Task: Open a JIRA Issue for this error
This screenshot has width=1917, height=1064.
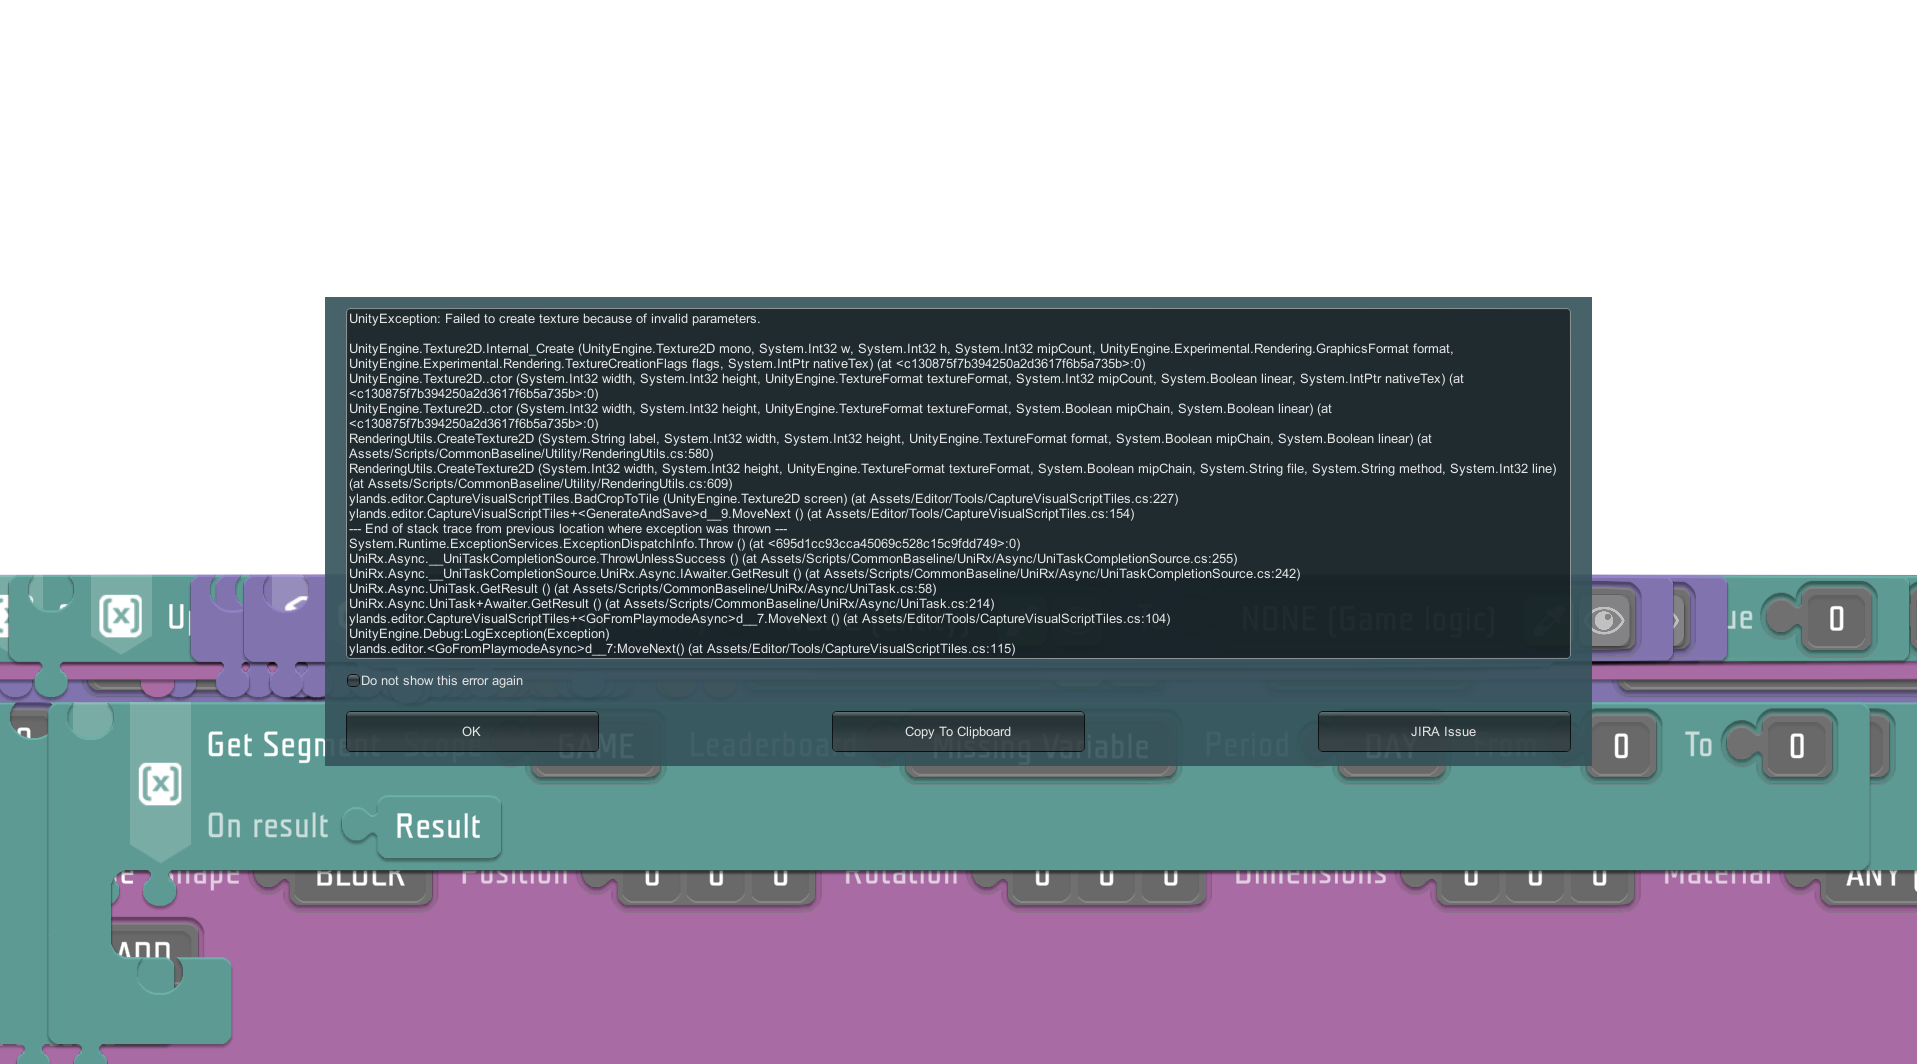Action: [1443, 731]
